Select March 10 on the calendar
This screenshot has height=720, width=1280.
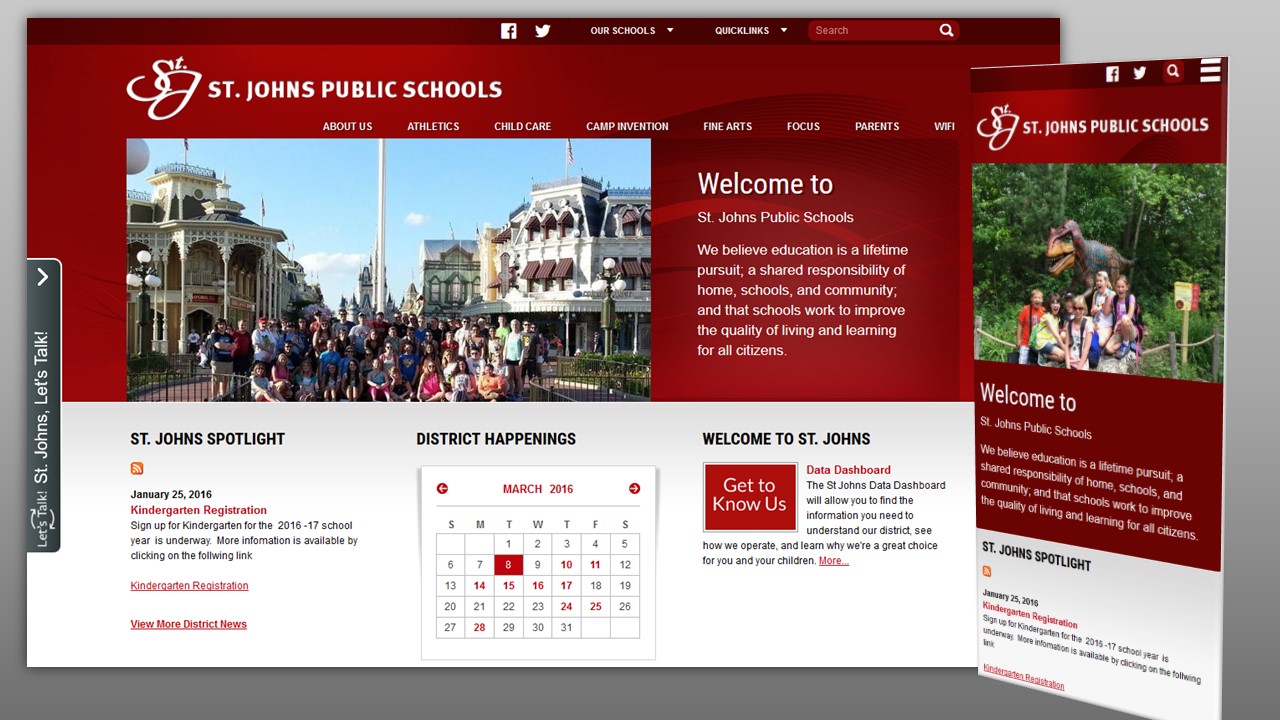tap(567, 565)
